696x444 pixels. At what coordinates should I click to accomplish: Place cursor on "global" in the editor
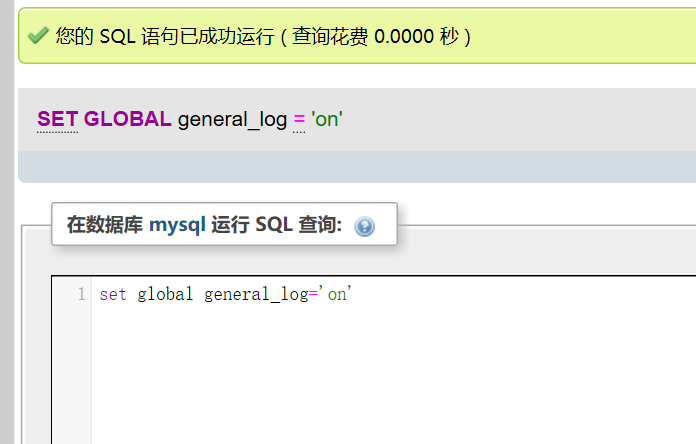point(165,294)
